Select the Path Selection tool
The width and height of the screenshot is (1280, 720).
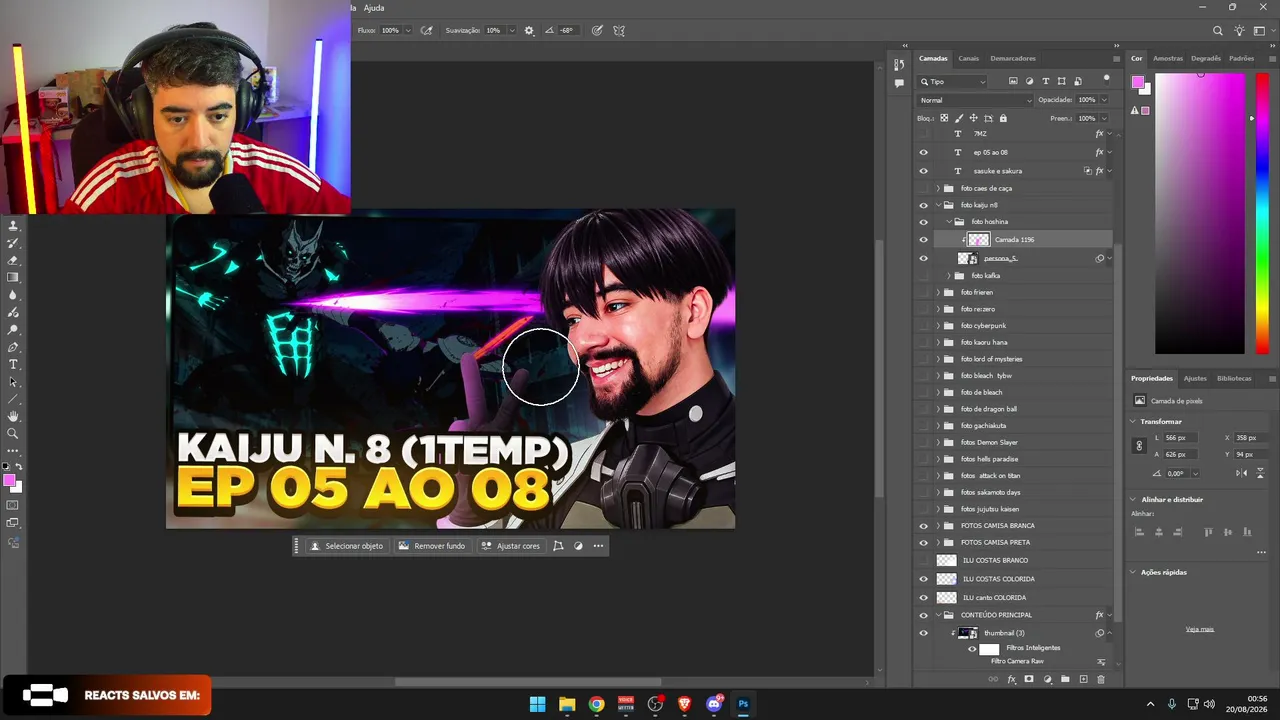pyautogui.click(x=13, y=381)
